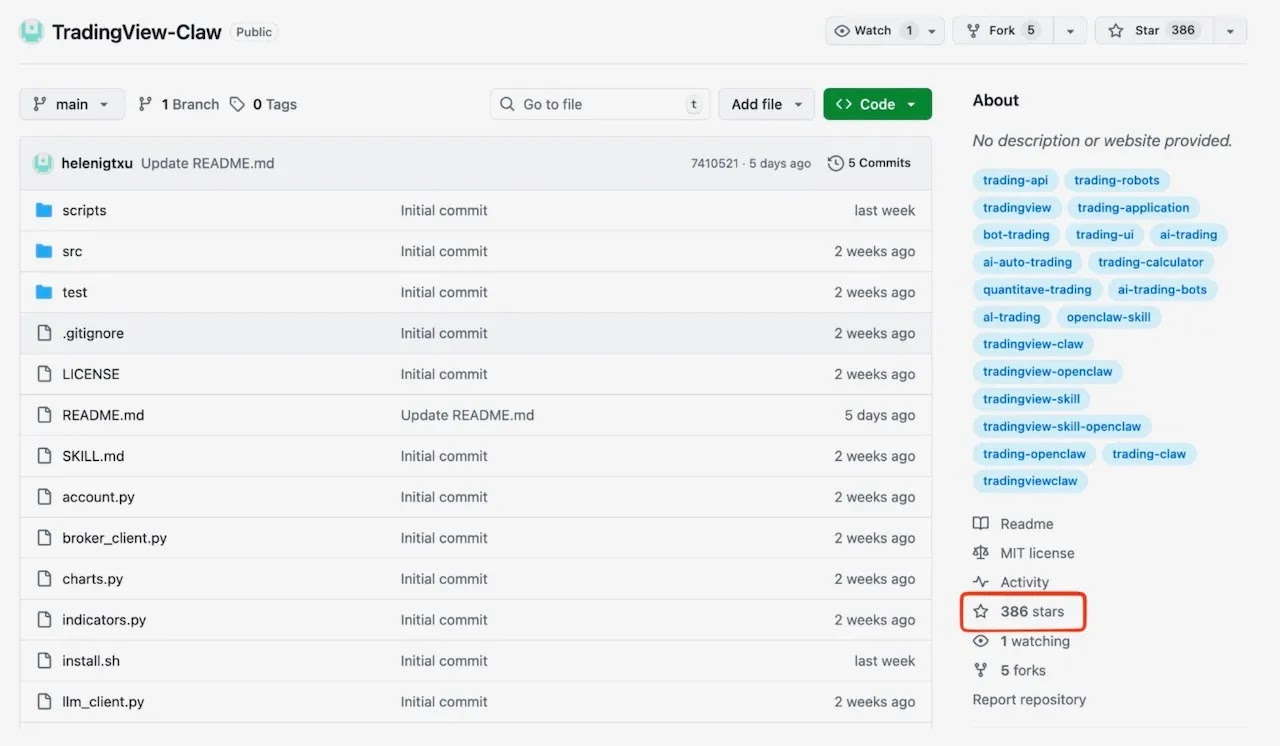
Task: Click the broker_client.py file icon
Action: click(x=44, y=538)
